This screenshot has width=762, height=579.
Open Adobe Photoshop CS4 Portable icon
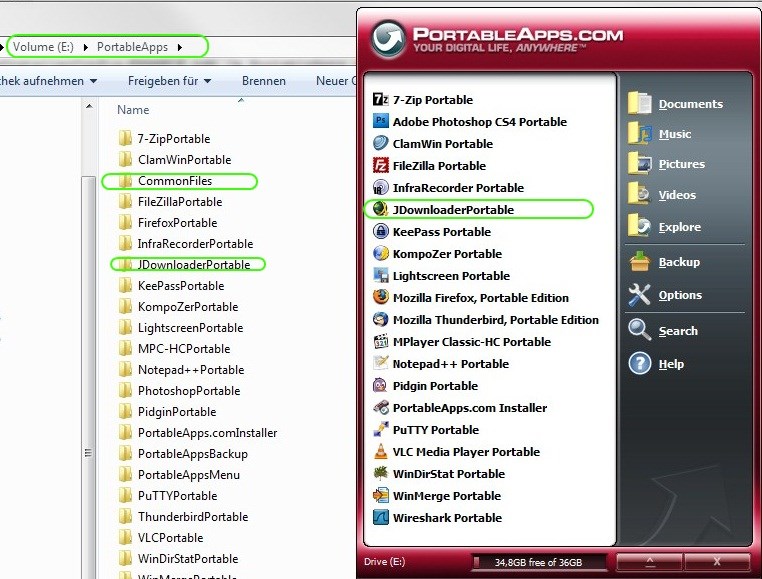pos(381,121)
